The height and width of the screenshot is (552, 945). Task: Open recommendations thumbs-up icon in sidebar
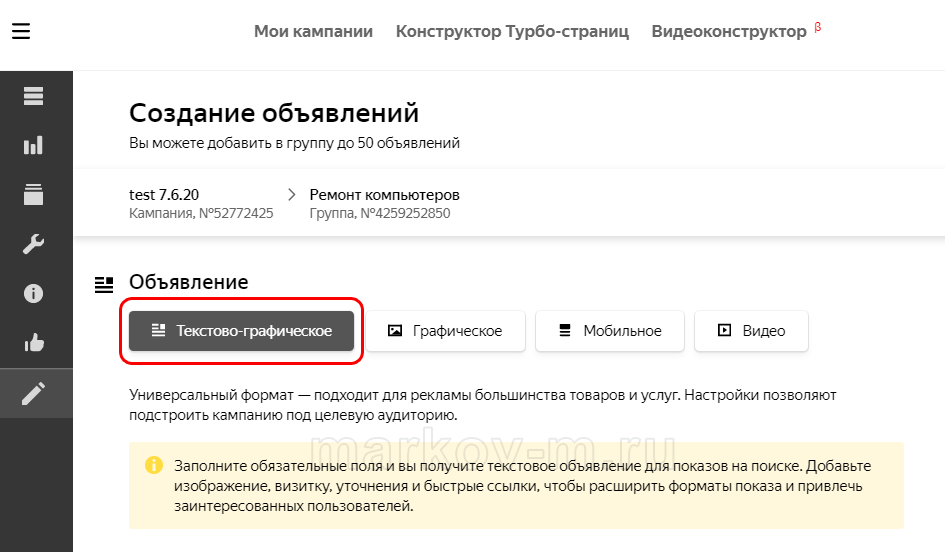34,343
